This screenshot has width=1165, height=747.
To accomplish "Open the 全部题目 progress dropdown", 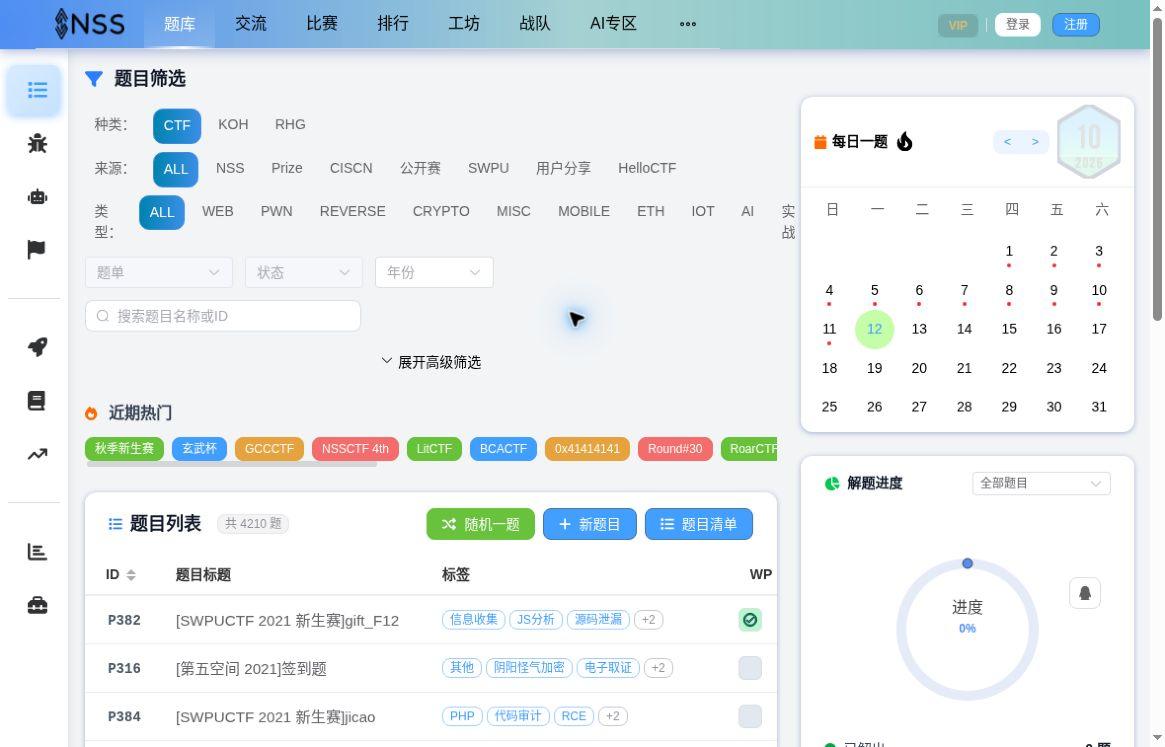I will [1041, 484].
